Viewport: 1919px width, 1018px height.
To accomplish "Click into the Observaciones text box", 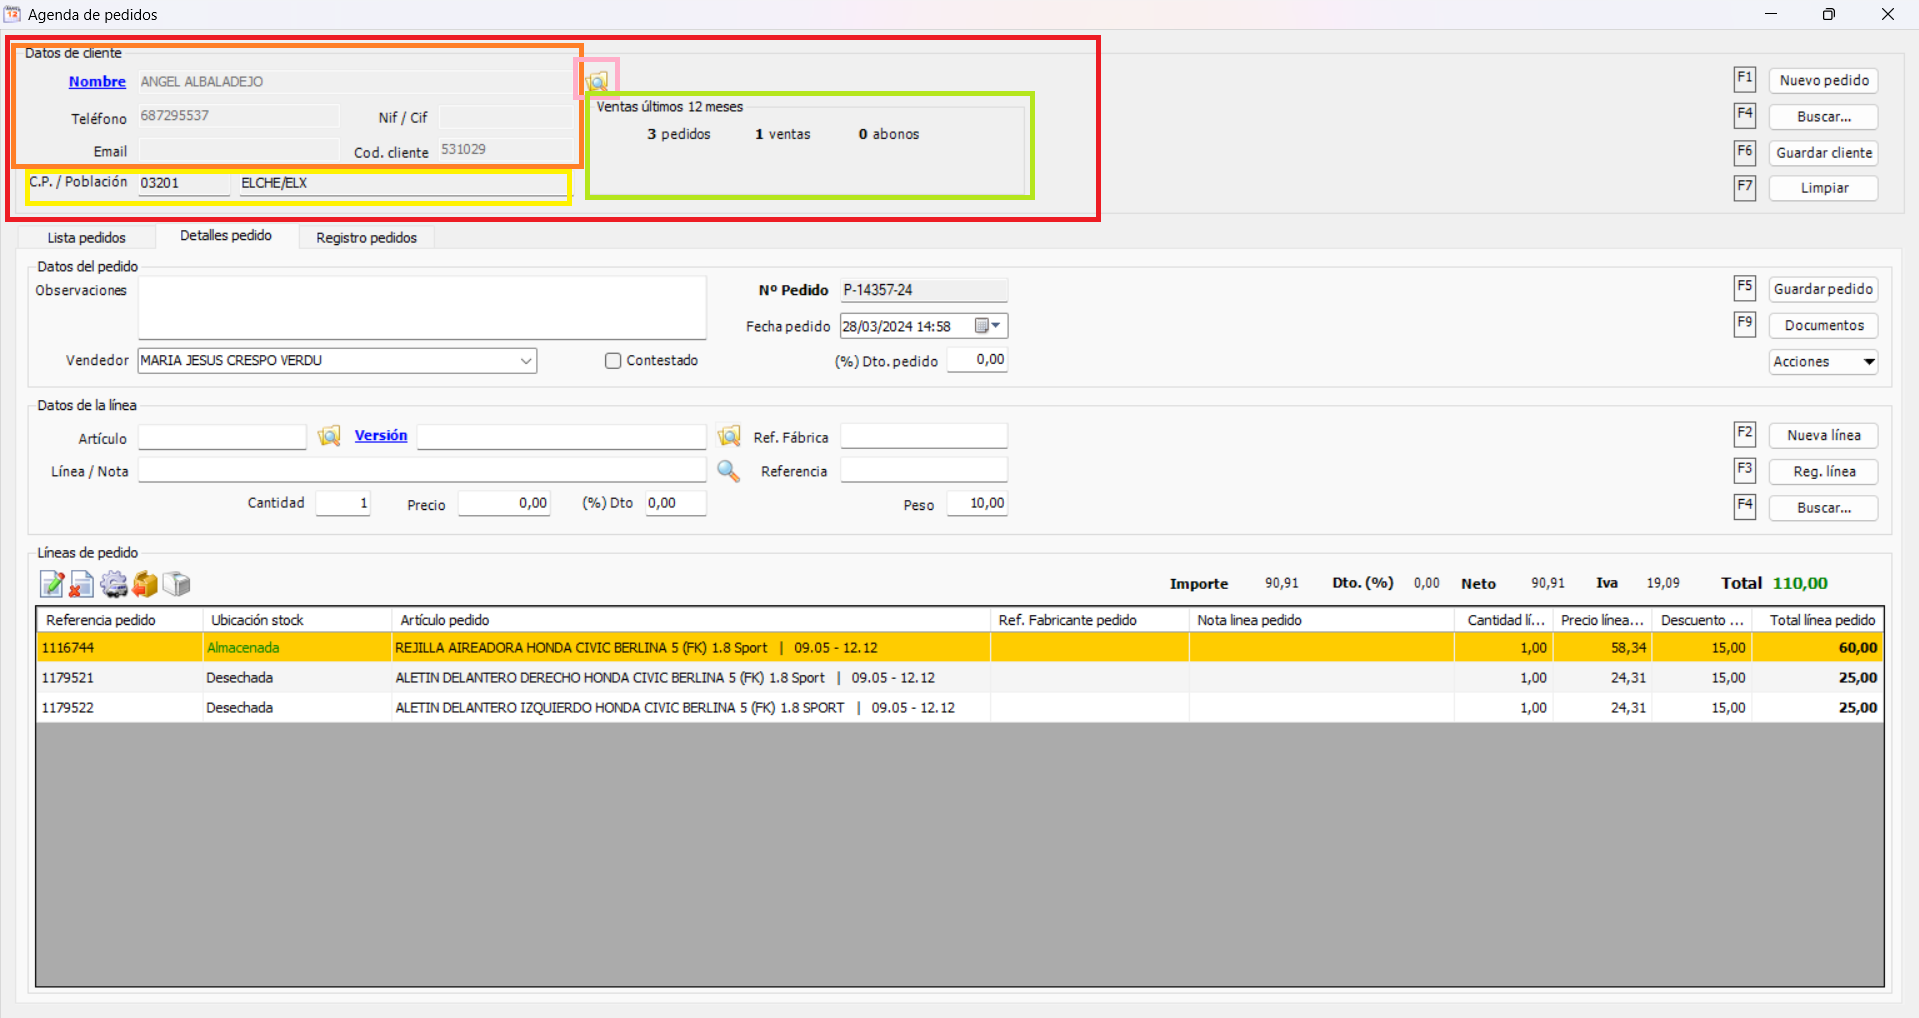I will pos(422,309).
